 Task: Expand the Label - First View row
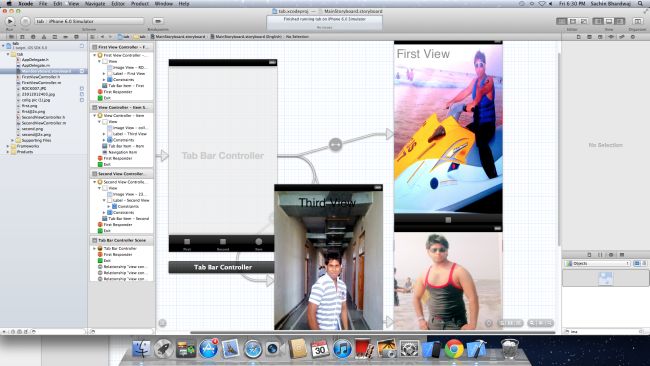pyautogui.click(x=104, y=73)
